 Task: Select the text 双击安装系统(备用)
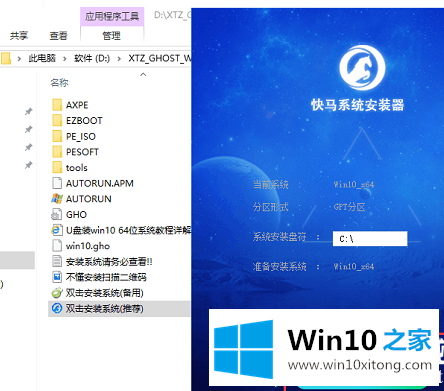104,293
